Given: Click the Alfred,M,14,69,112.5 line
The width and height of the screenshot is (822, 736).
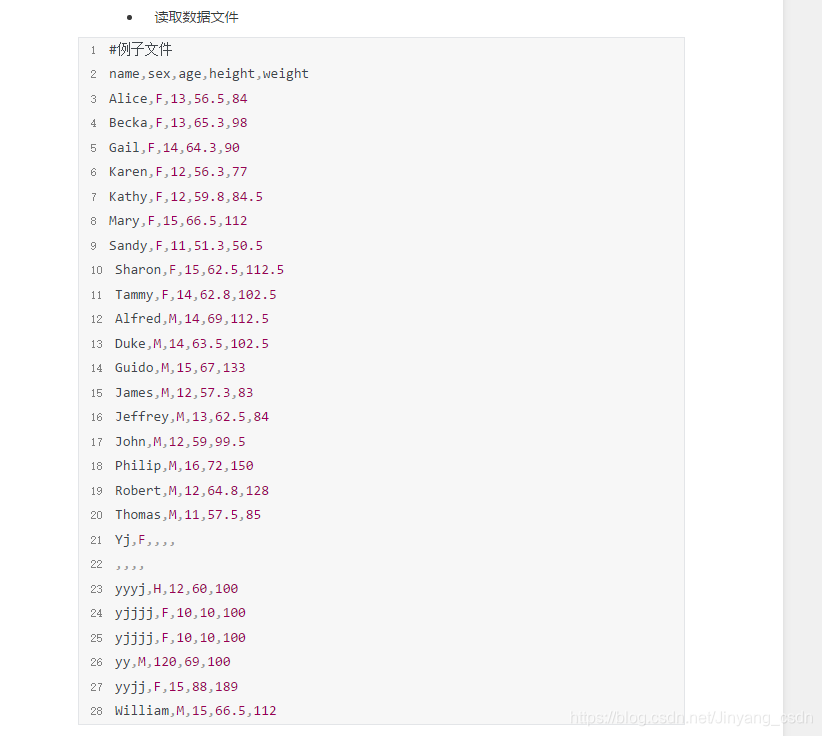Looking at the screenshot, I should coord(192,319).
